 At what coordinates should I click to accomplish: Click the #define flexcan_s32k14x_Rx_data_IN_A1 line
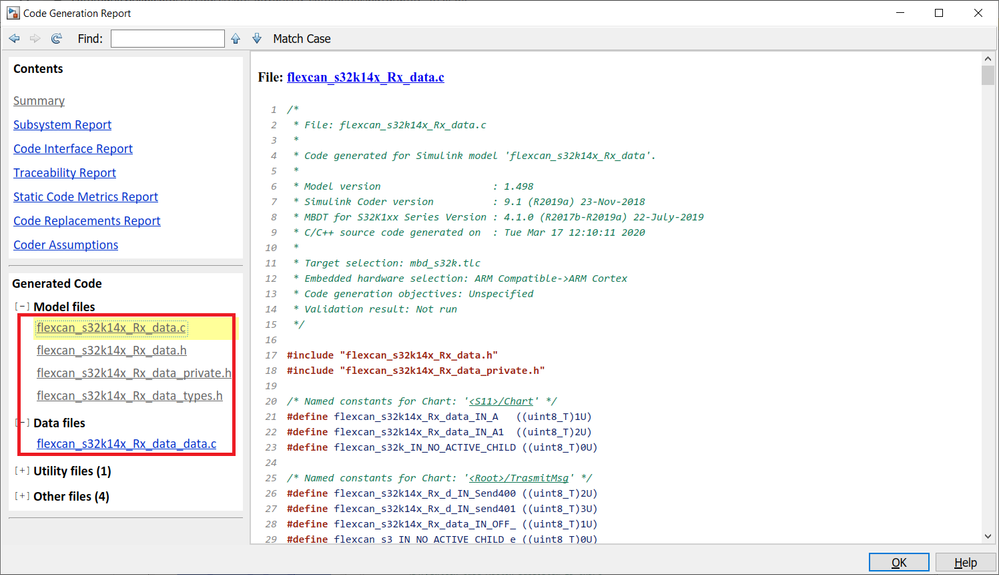[439, 432]
